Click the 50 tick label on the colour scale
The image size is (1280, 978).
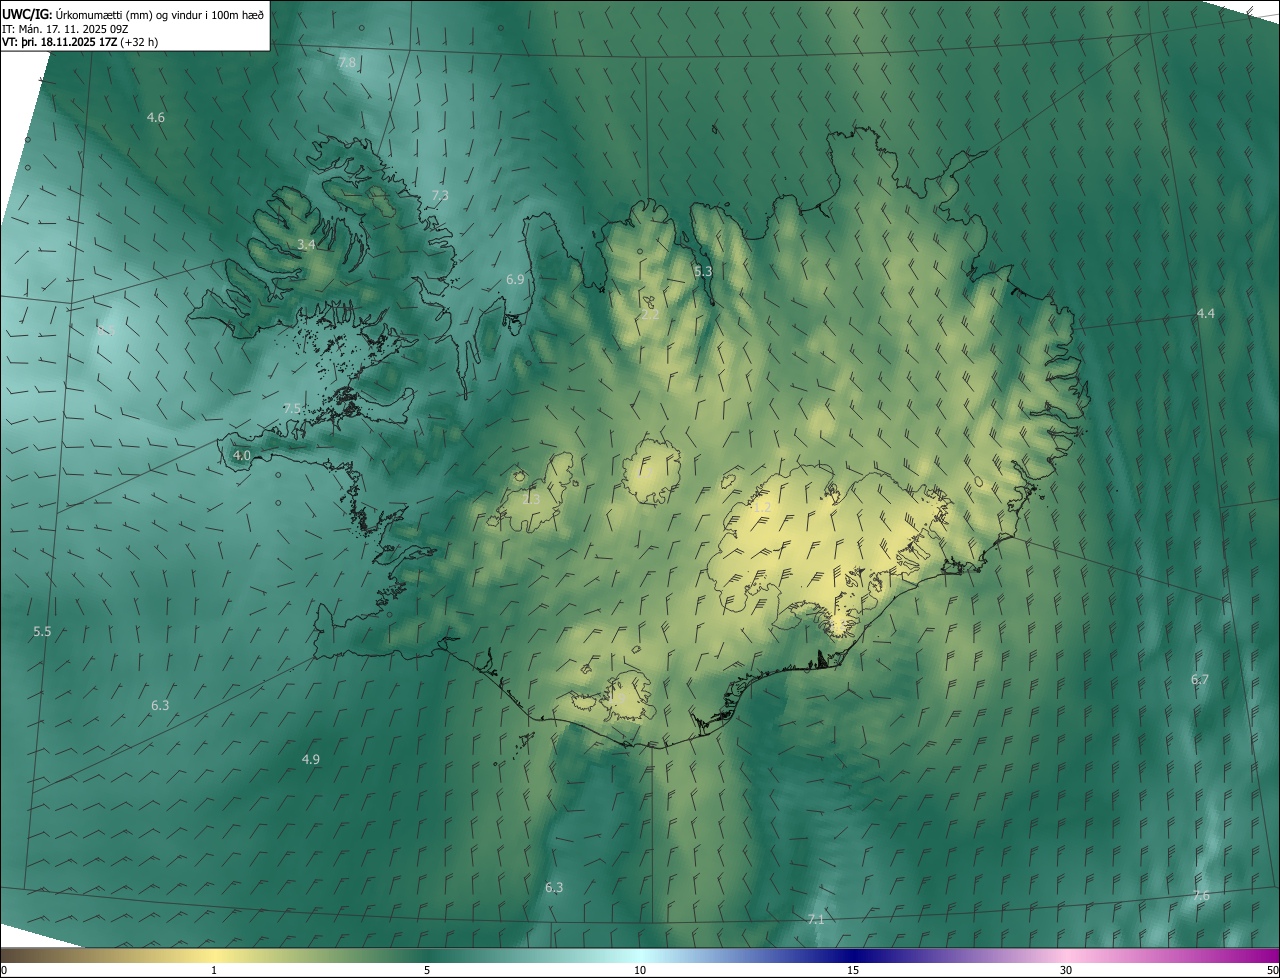[x=1272, y=971]
